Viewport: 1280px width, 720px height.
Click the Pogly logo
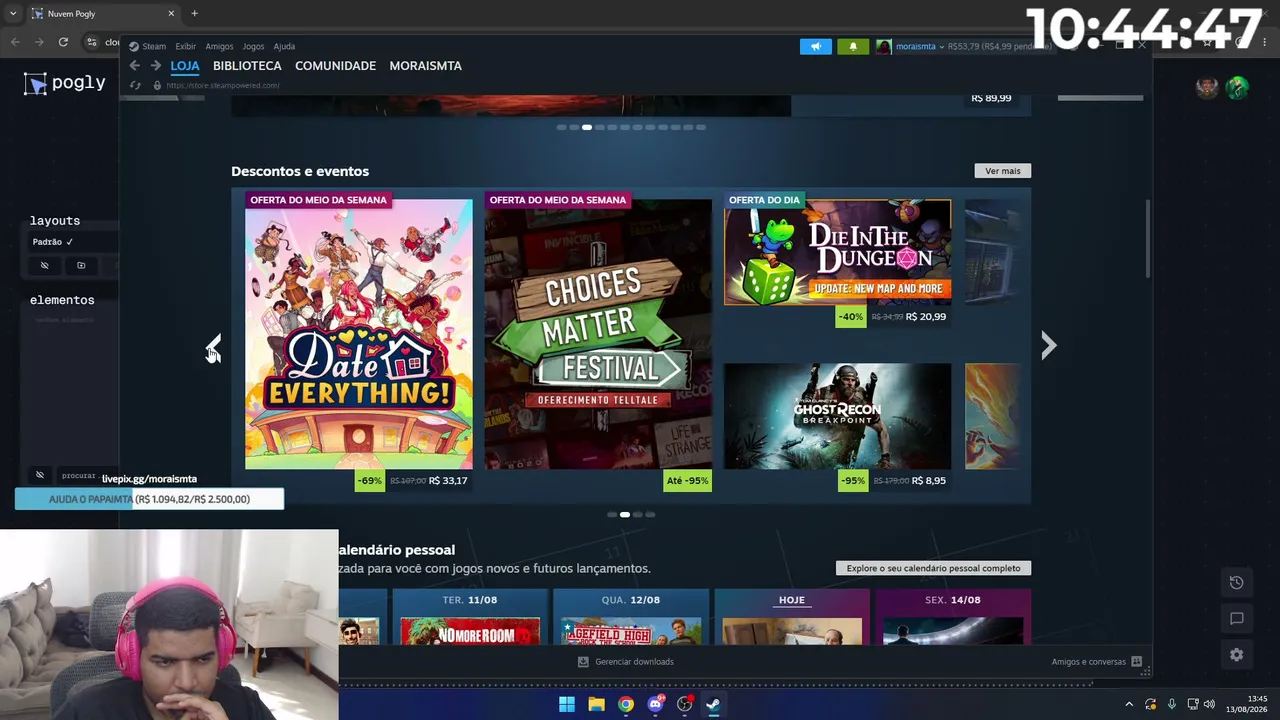coord(65,83)
